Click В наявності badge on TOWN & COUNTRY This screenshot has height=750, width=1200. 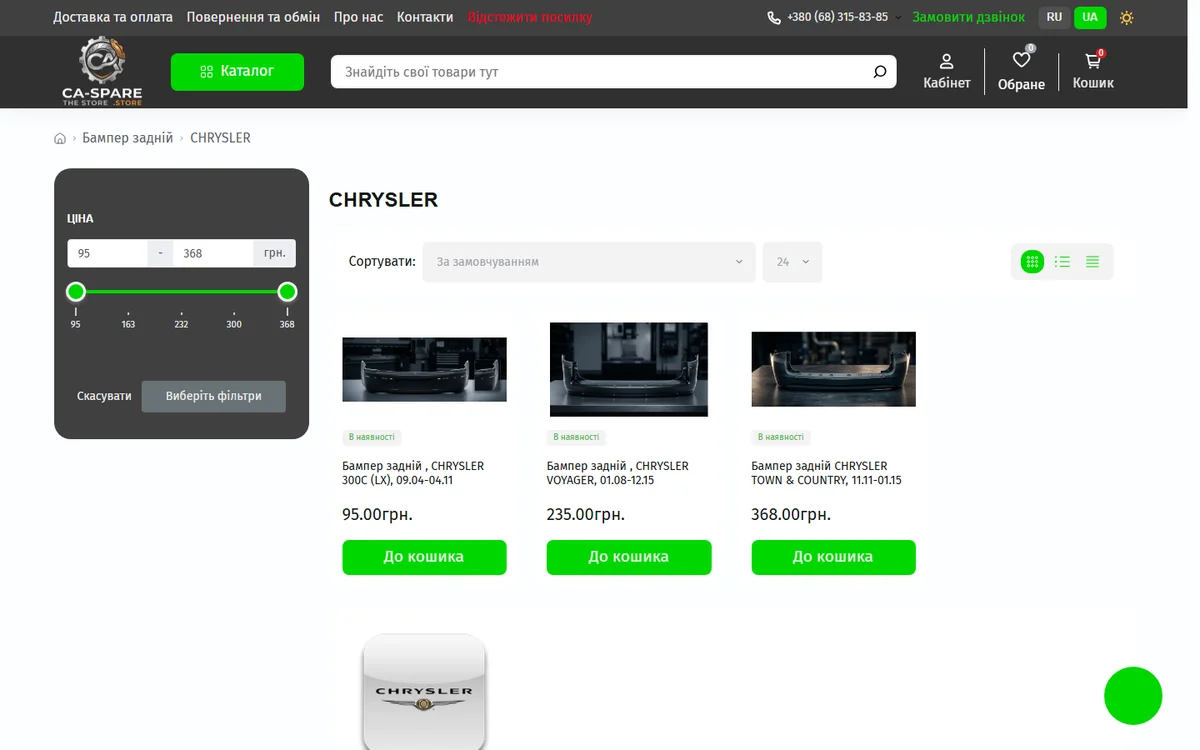pos(781,437)
